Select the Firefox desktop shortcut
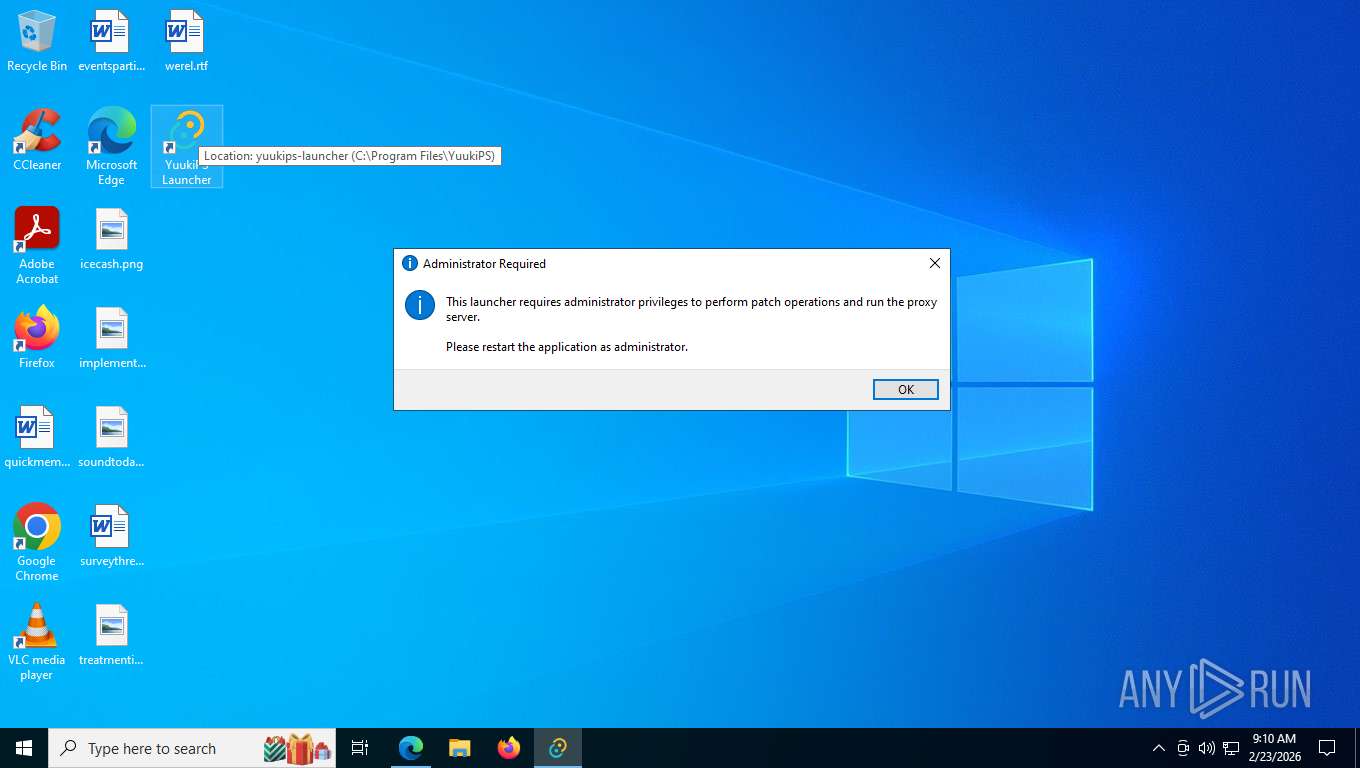The width and height of the screenshot is (1360, 768). (37, 338)
